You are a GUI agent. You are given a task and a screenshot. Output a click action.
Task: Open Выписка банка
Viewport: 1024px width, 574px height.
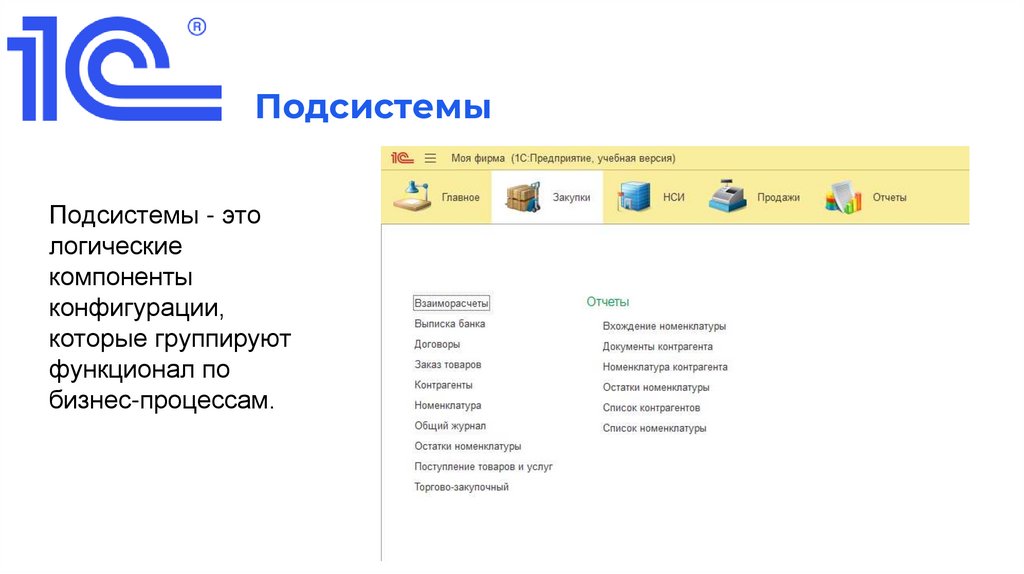click(449, 324)
